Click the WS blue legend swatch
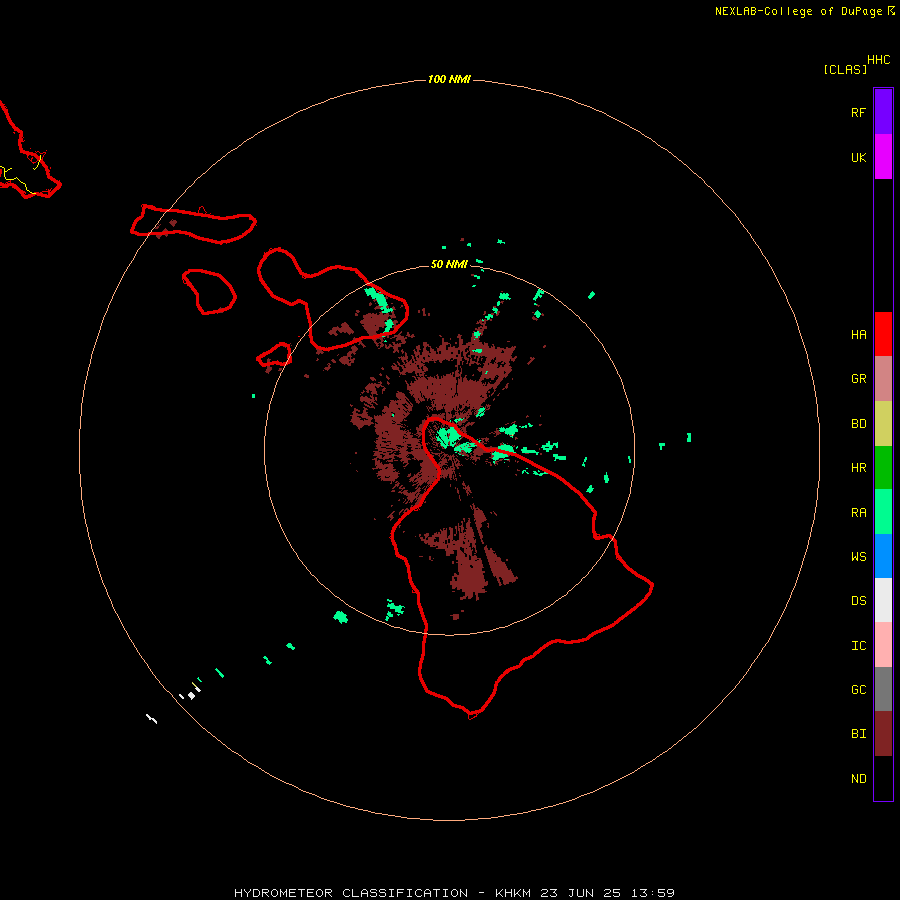Screen dimensions: 900x900 (883, 556)
